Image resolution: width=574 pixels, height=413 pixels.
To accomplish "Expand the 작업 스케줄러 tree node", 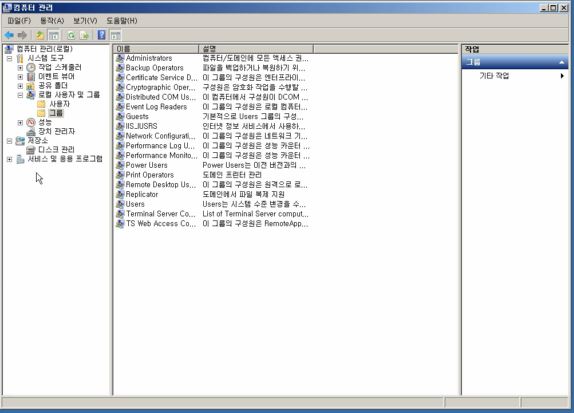I will [20, 68].
